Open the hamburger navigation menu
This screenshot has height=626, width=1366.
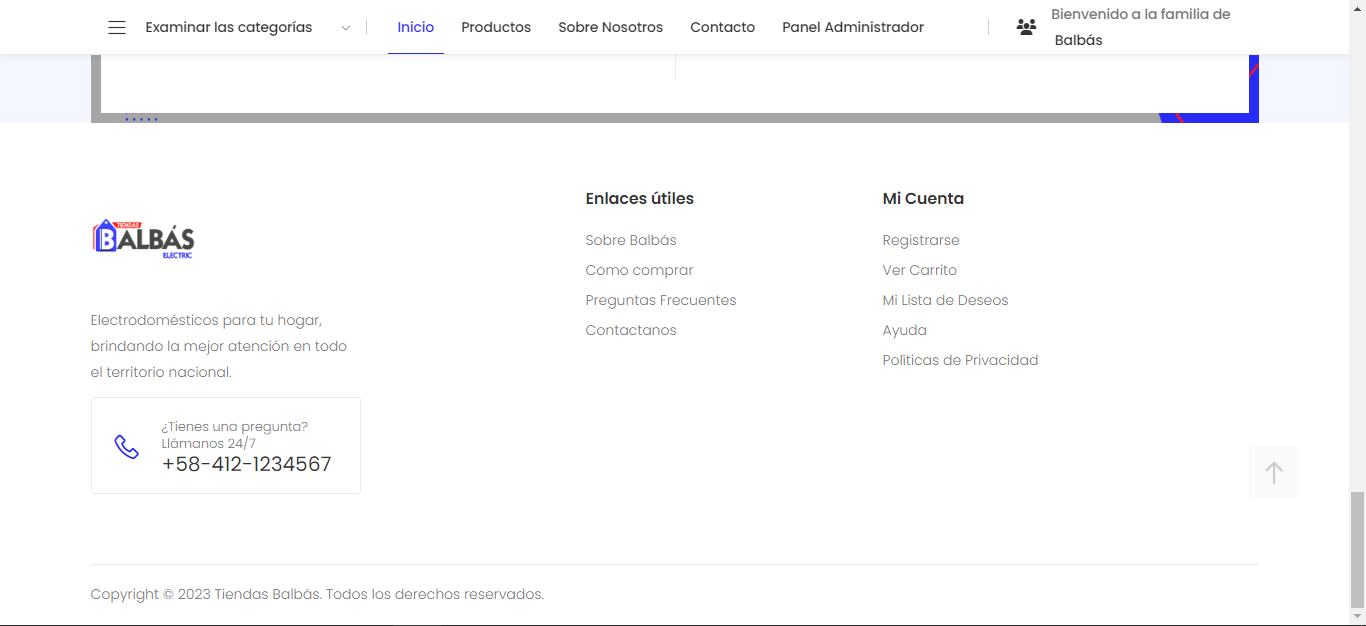click(117, 27)
